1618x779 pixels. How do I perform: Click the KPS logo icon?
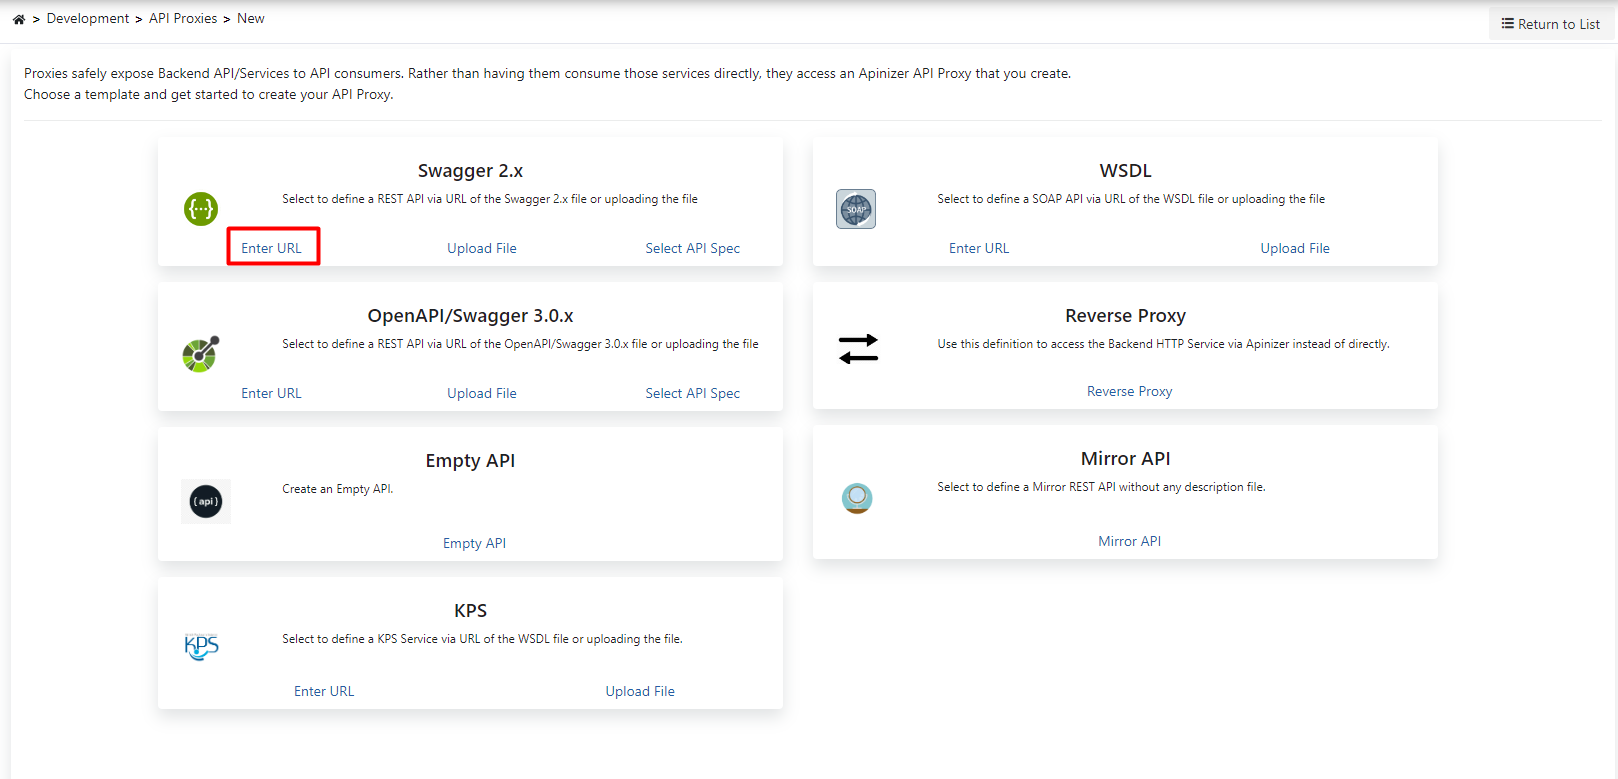pos(201,646)
